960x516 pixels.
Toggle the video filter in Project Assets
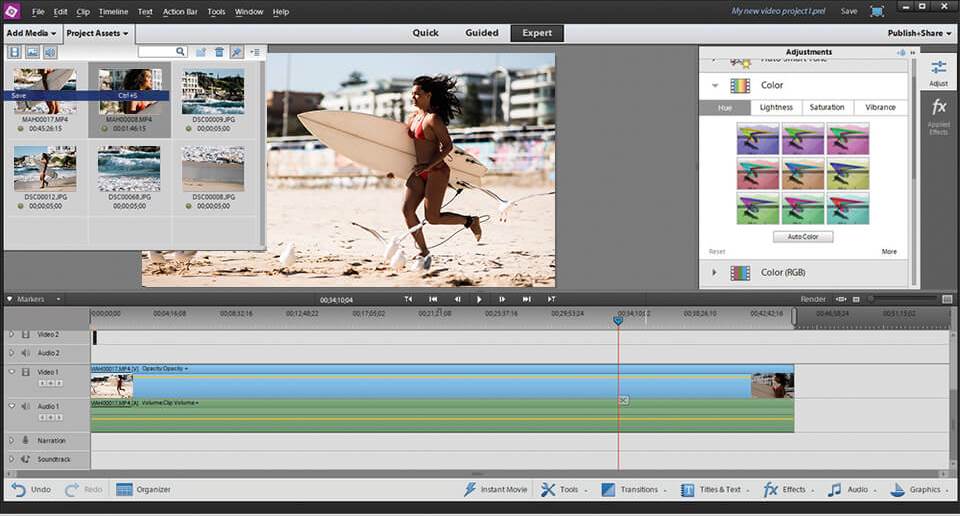point(15,52)
